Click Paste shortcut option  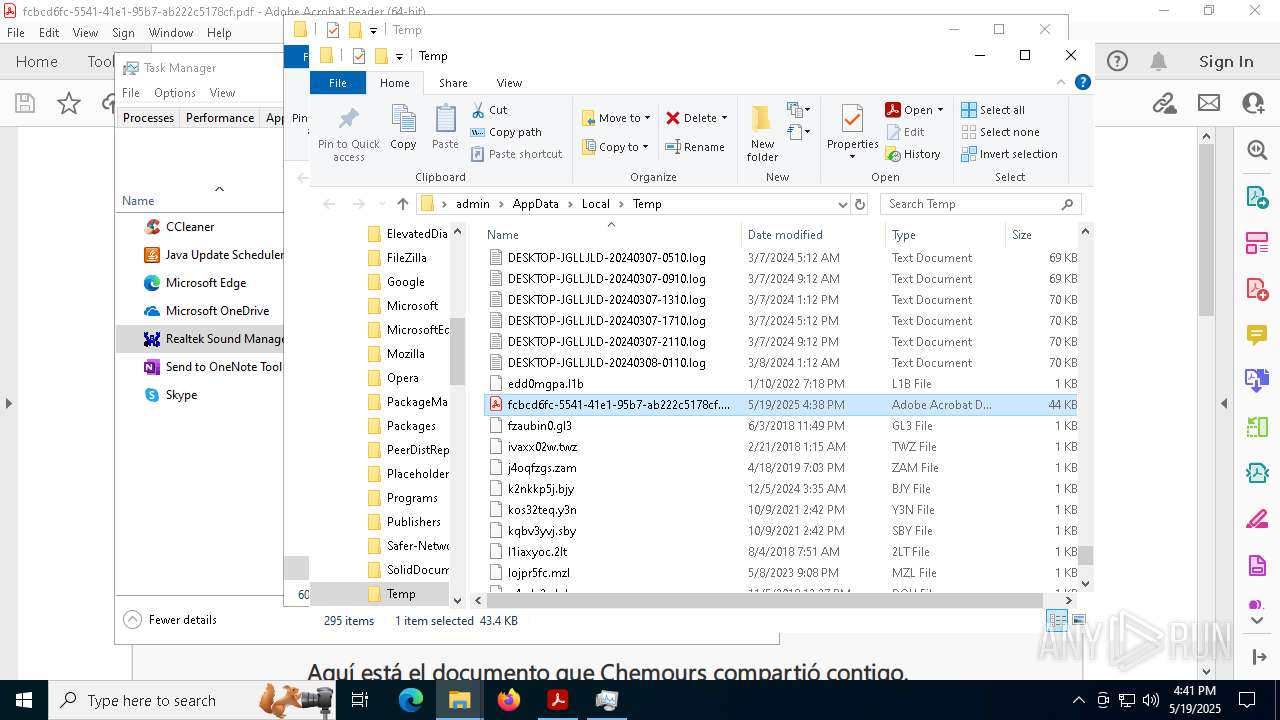pyautogui.click(x=516, y=154)
